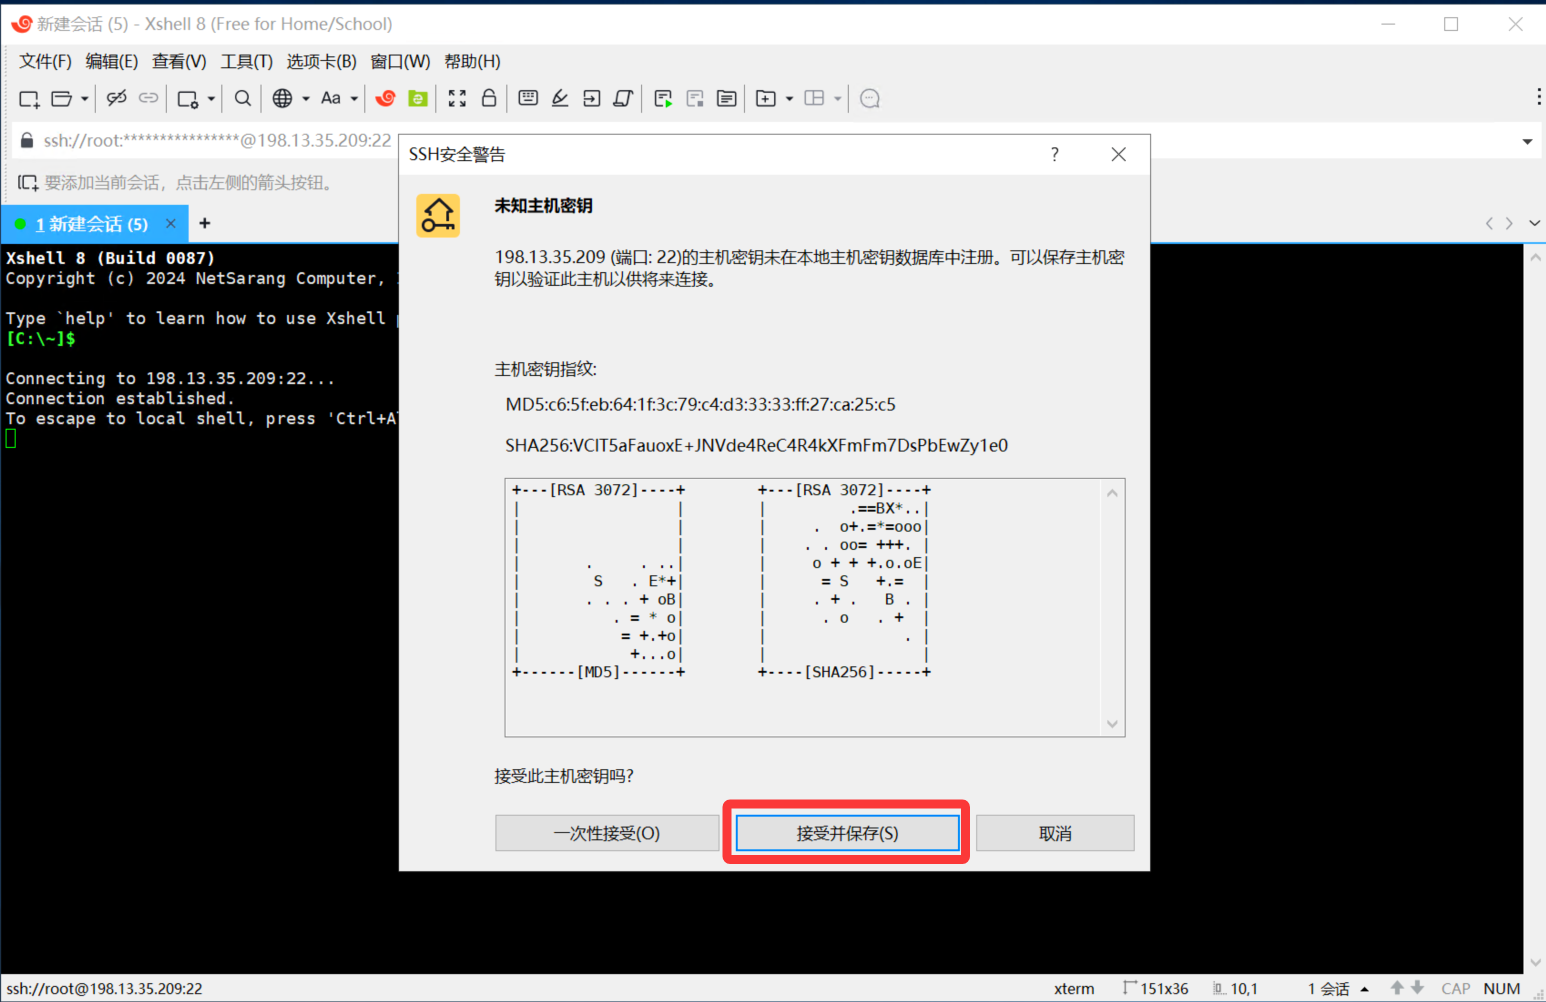
Task: Click the 一次性接受(O) button
Action: [606, 833]
